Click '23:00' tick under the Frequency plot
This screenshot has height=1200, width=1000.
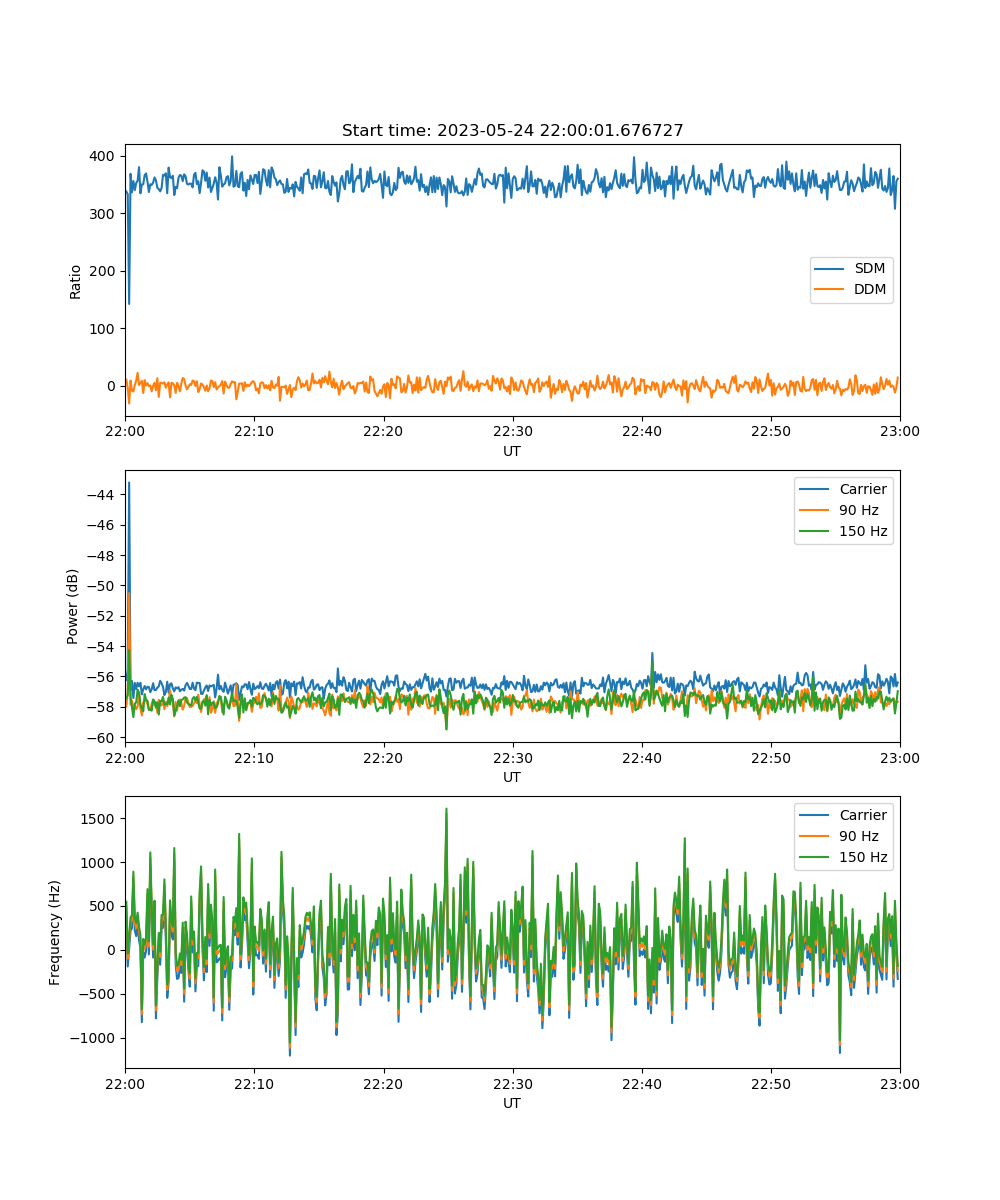[x=900, y=1084]
